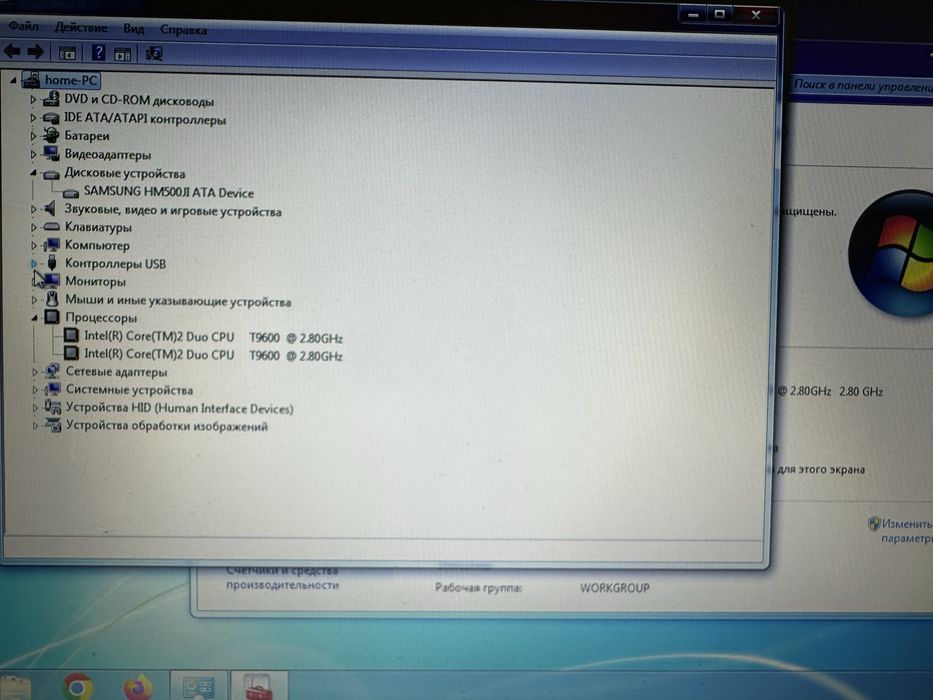Viewport: 933px width, 700px height.
Task: Click the Процессоры chip icon
Action: (x=52, y=317)
